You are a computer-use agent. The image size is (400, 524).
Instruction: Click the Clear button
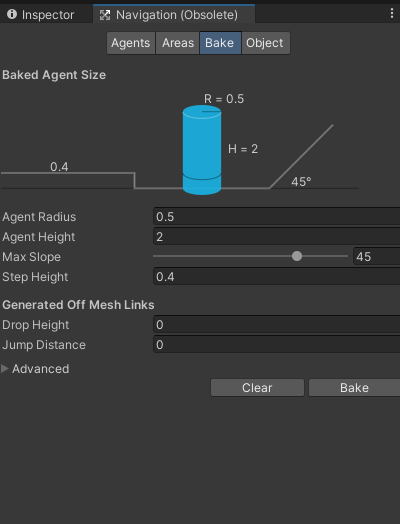[x=257, y=388]
